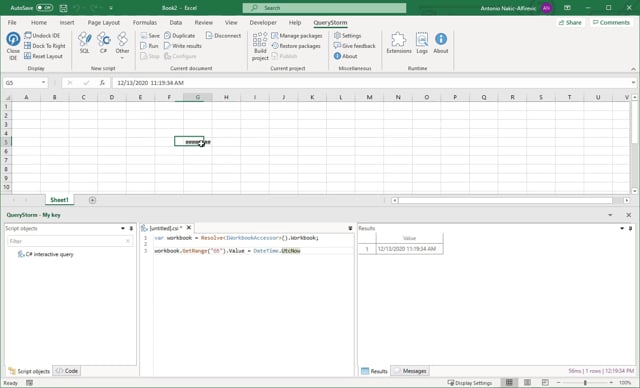
Task: Expand the Name Box dropdown
Action: point(43,82)
